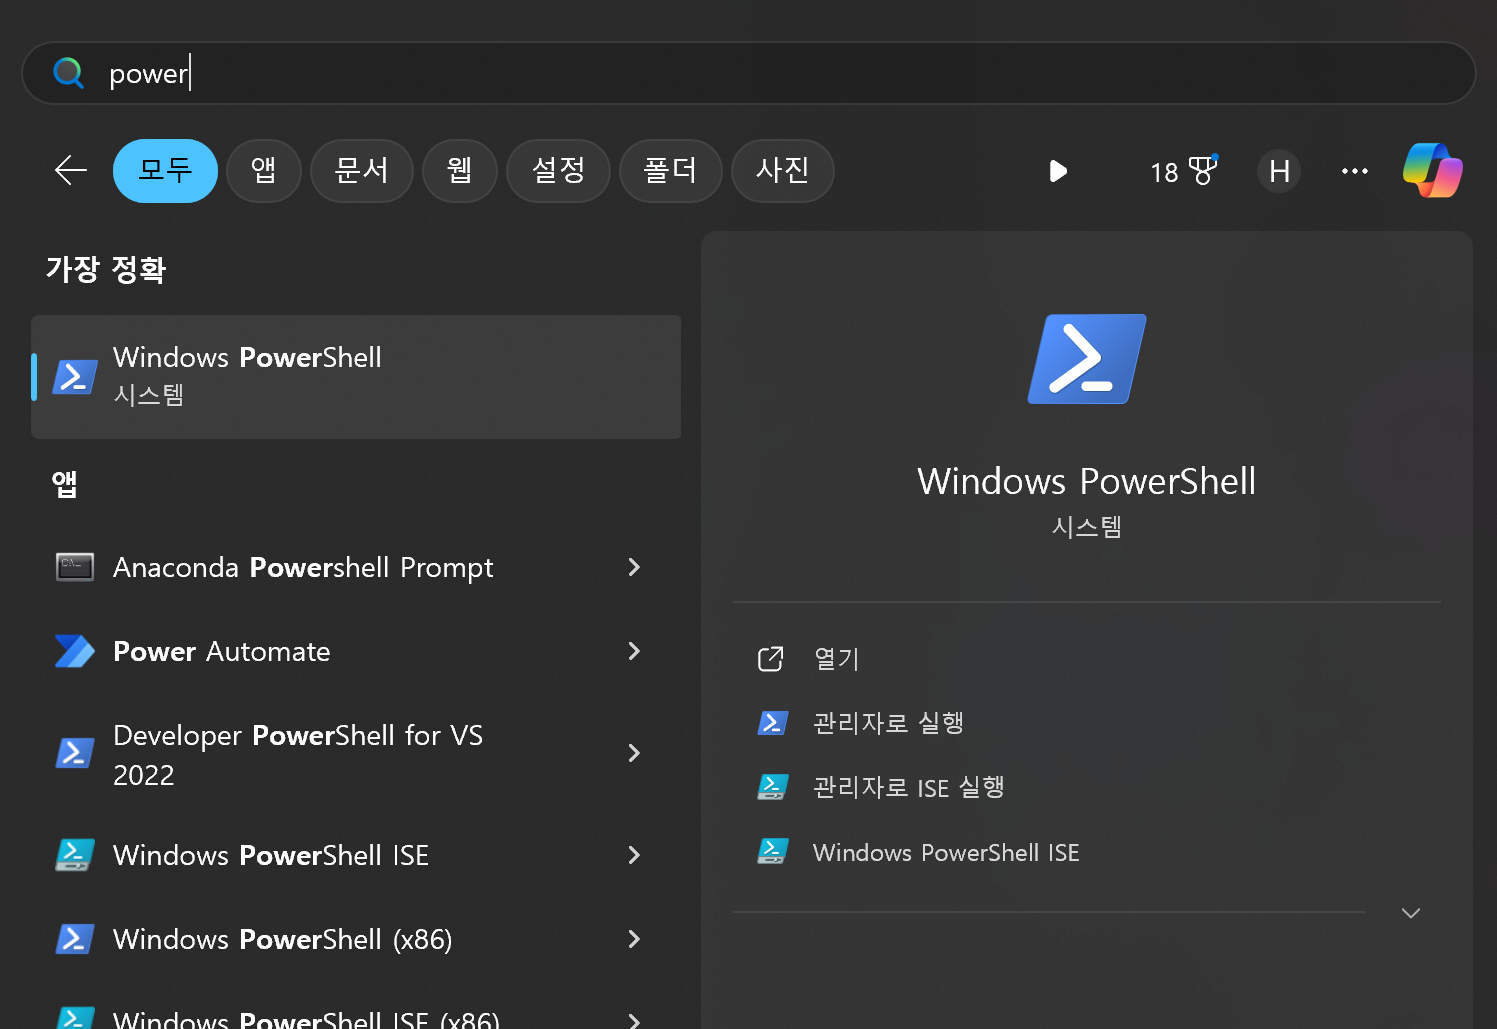Expand Windows PowerShell ISE chevron in list
The image size is (1497, 1029).
coord(634,855)
